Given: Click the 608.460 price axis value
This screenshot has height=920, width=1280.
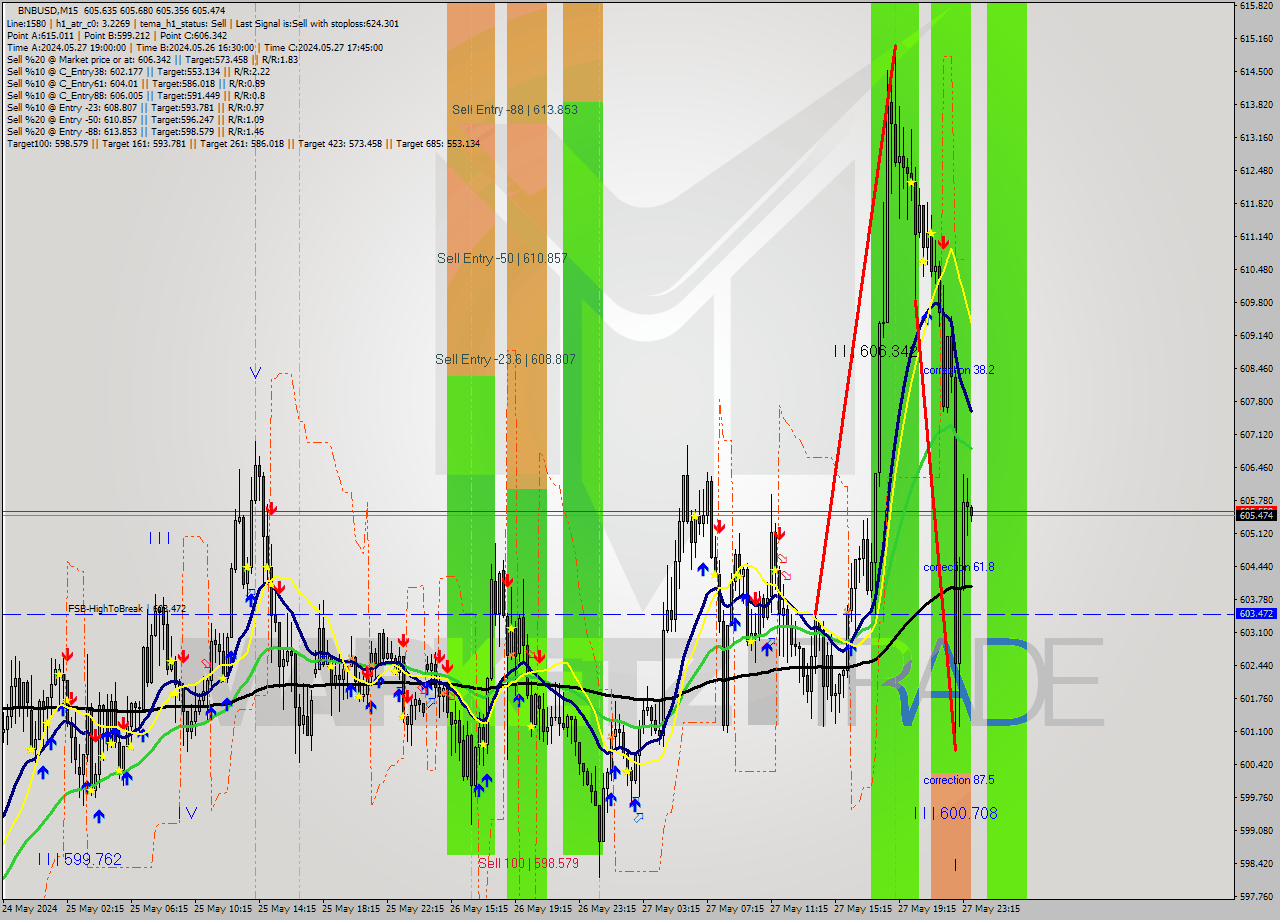Looking at the screenshot, I should (1256, 368).
